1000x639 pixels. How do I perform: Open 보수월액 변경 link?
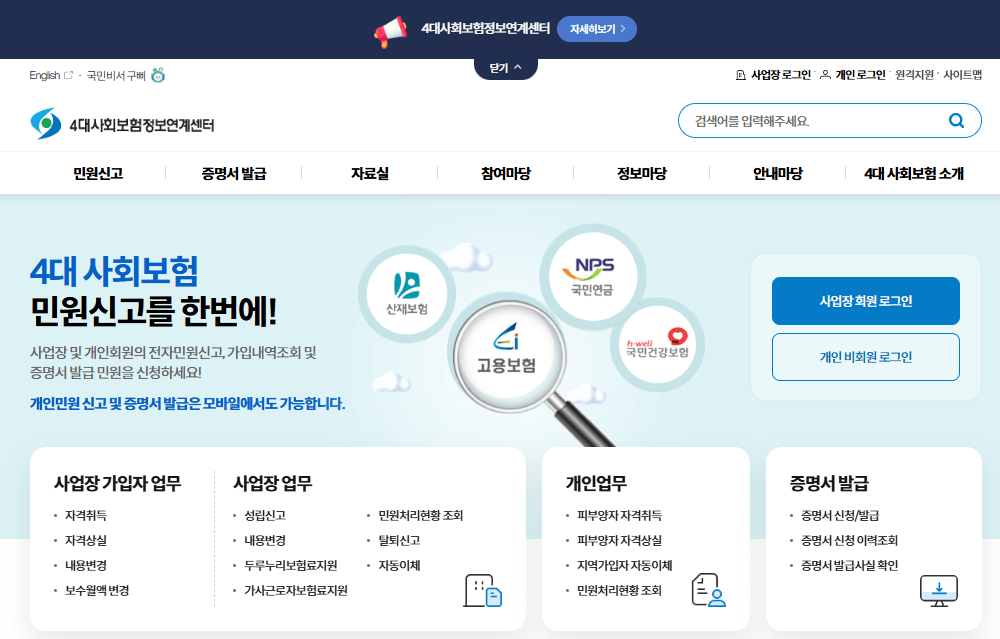point(97,591)
